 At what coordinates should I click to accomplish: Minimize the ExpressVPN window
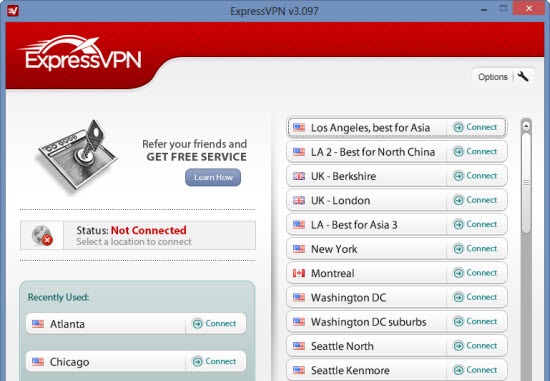click(484, 9)
